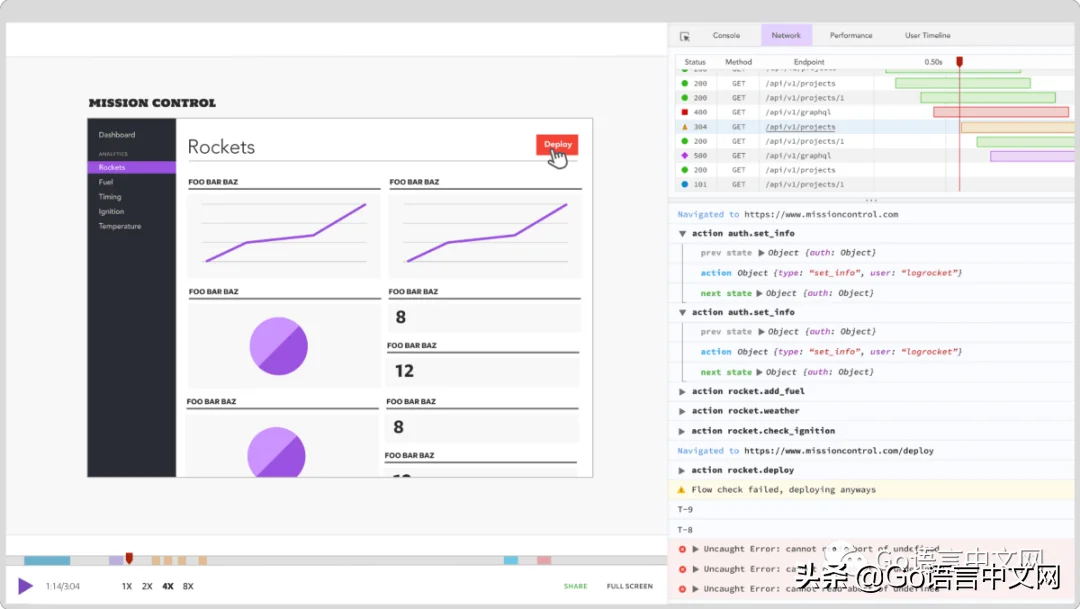1080x609 pixels.
Task: Click the upper purple pie chart
Action: [x=279, y=346]
